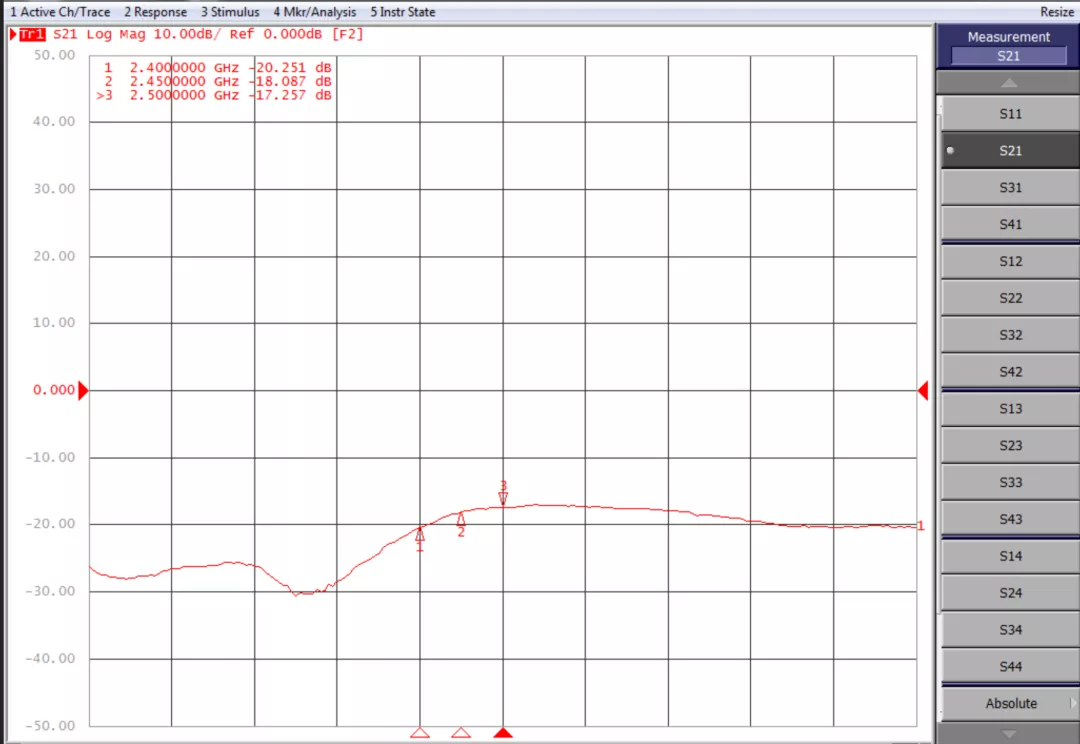Click the marker 3 readout at 2.5 GHz
Image resolution: width=1080 pixels, height=744 pixels.
coord(214,95)
